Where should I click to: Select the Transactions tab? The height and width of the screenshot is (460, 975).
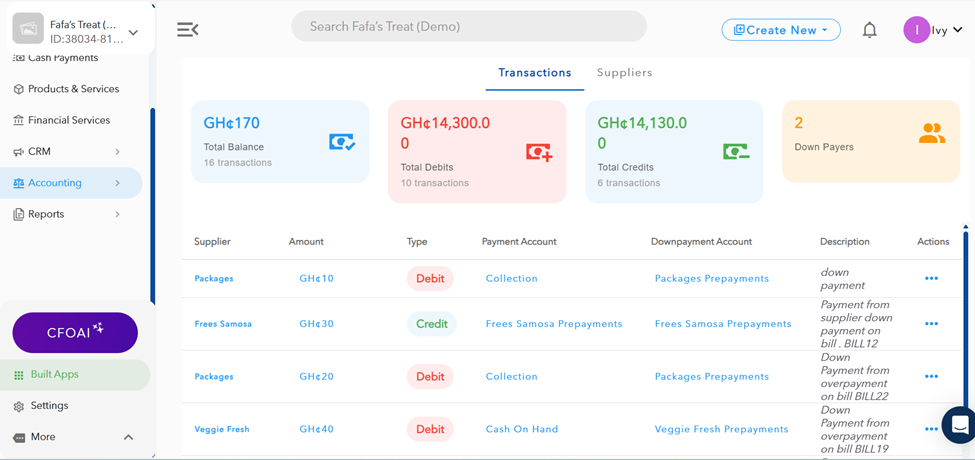click(535, 73)
